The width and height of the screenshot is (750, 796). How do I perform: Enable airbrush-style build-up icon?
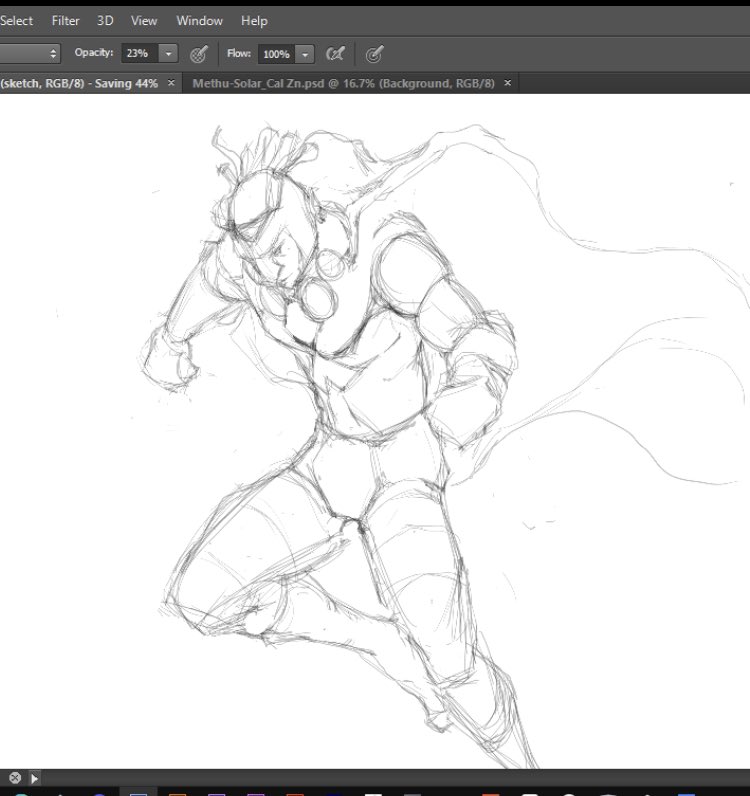tap(335, 53)
